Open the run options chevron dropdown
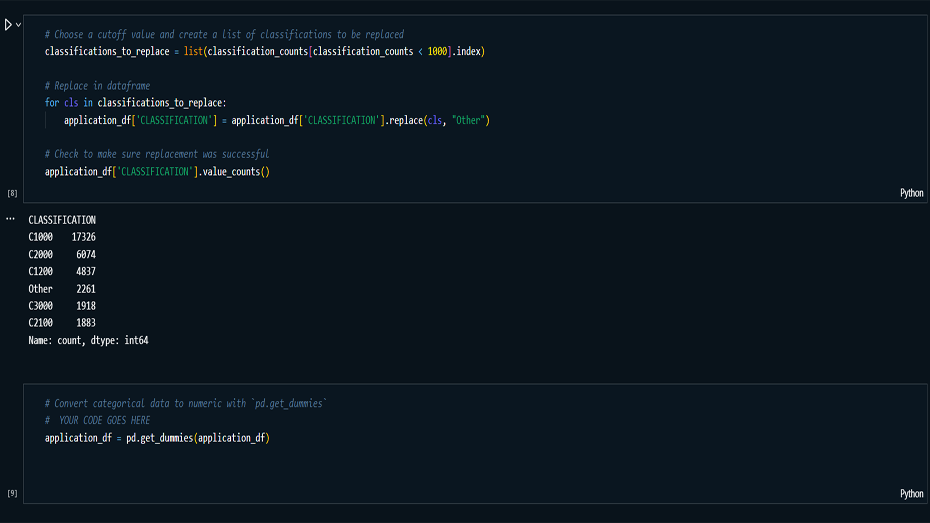Screen dimensions: 930x523 click(x=19, y=24)
